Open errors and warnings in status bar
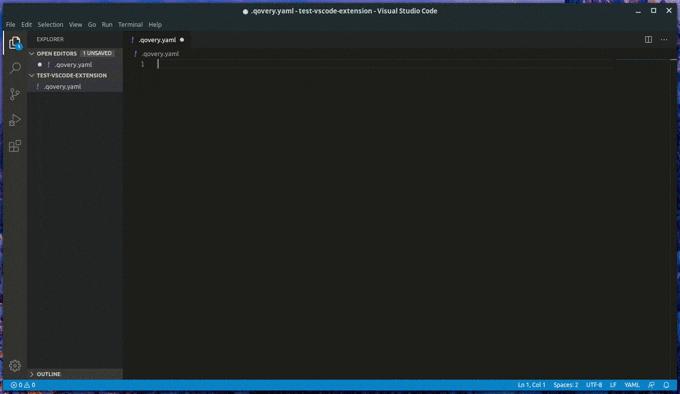The image size is (680, 394). coord(23,385)
